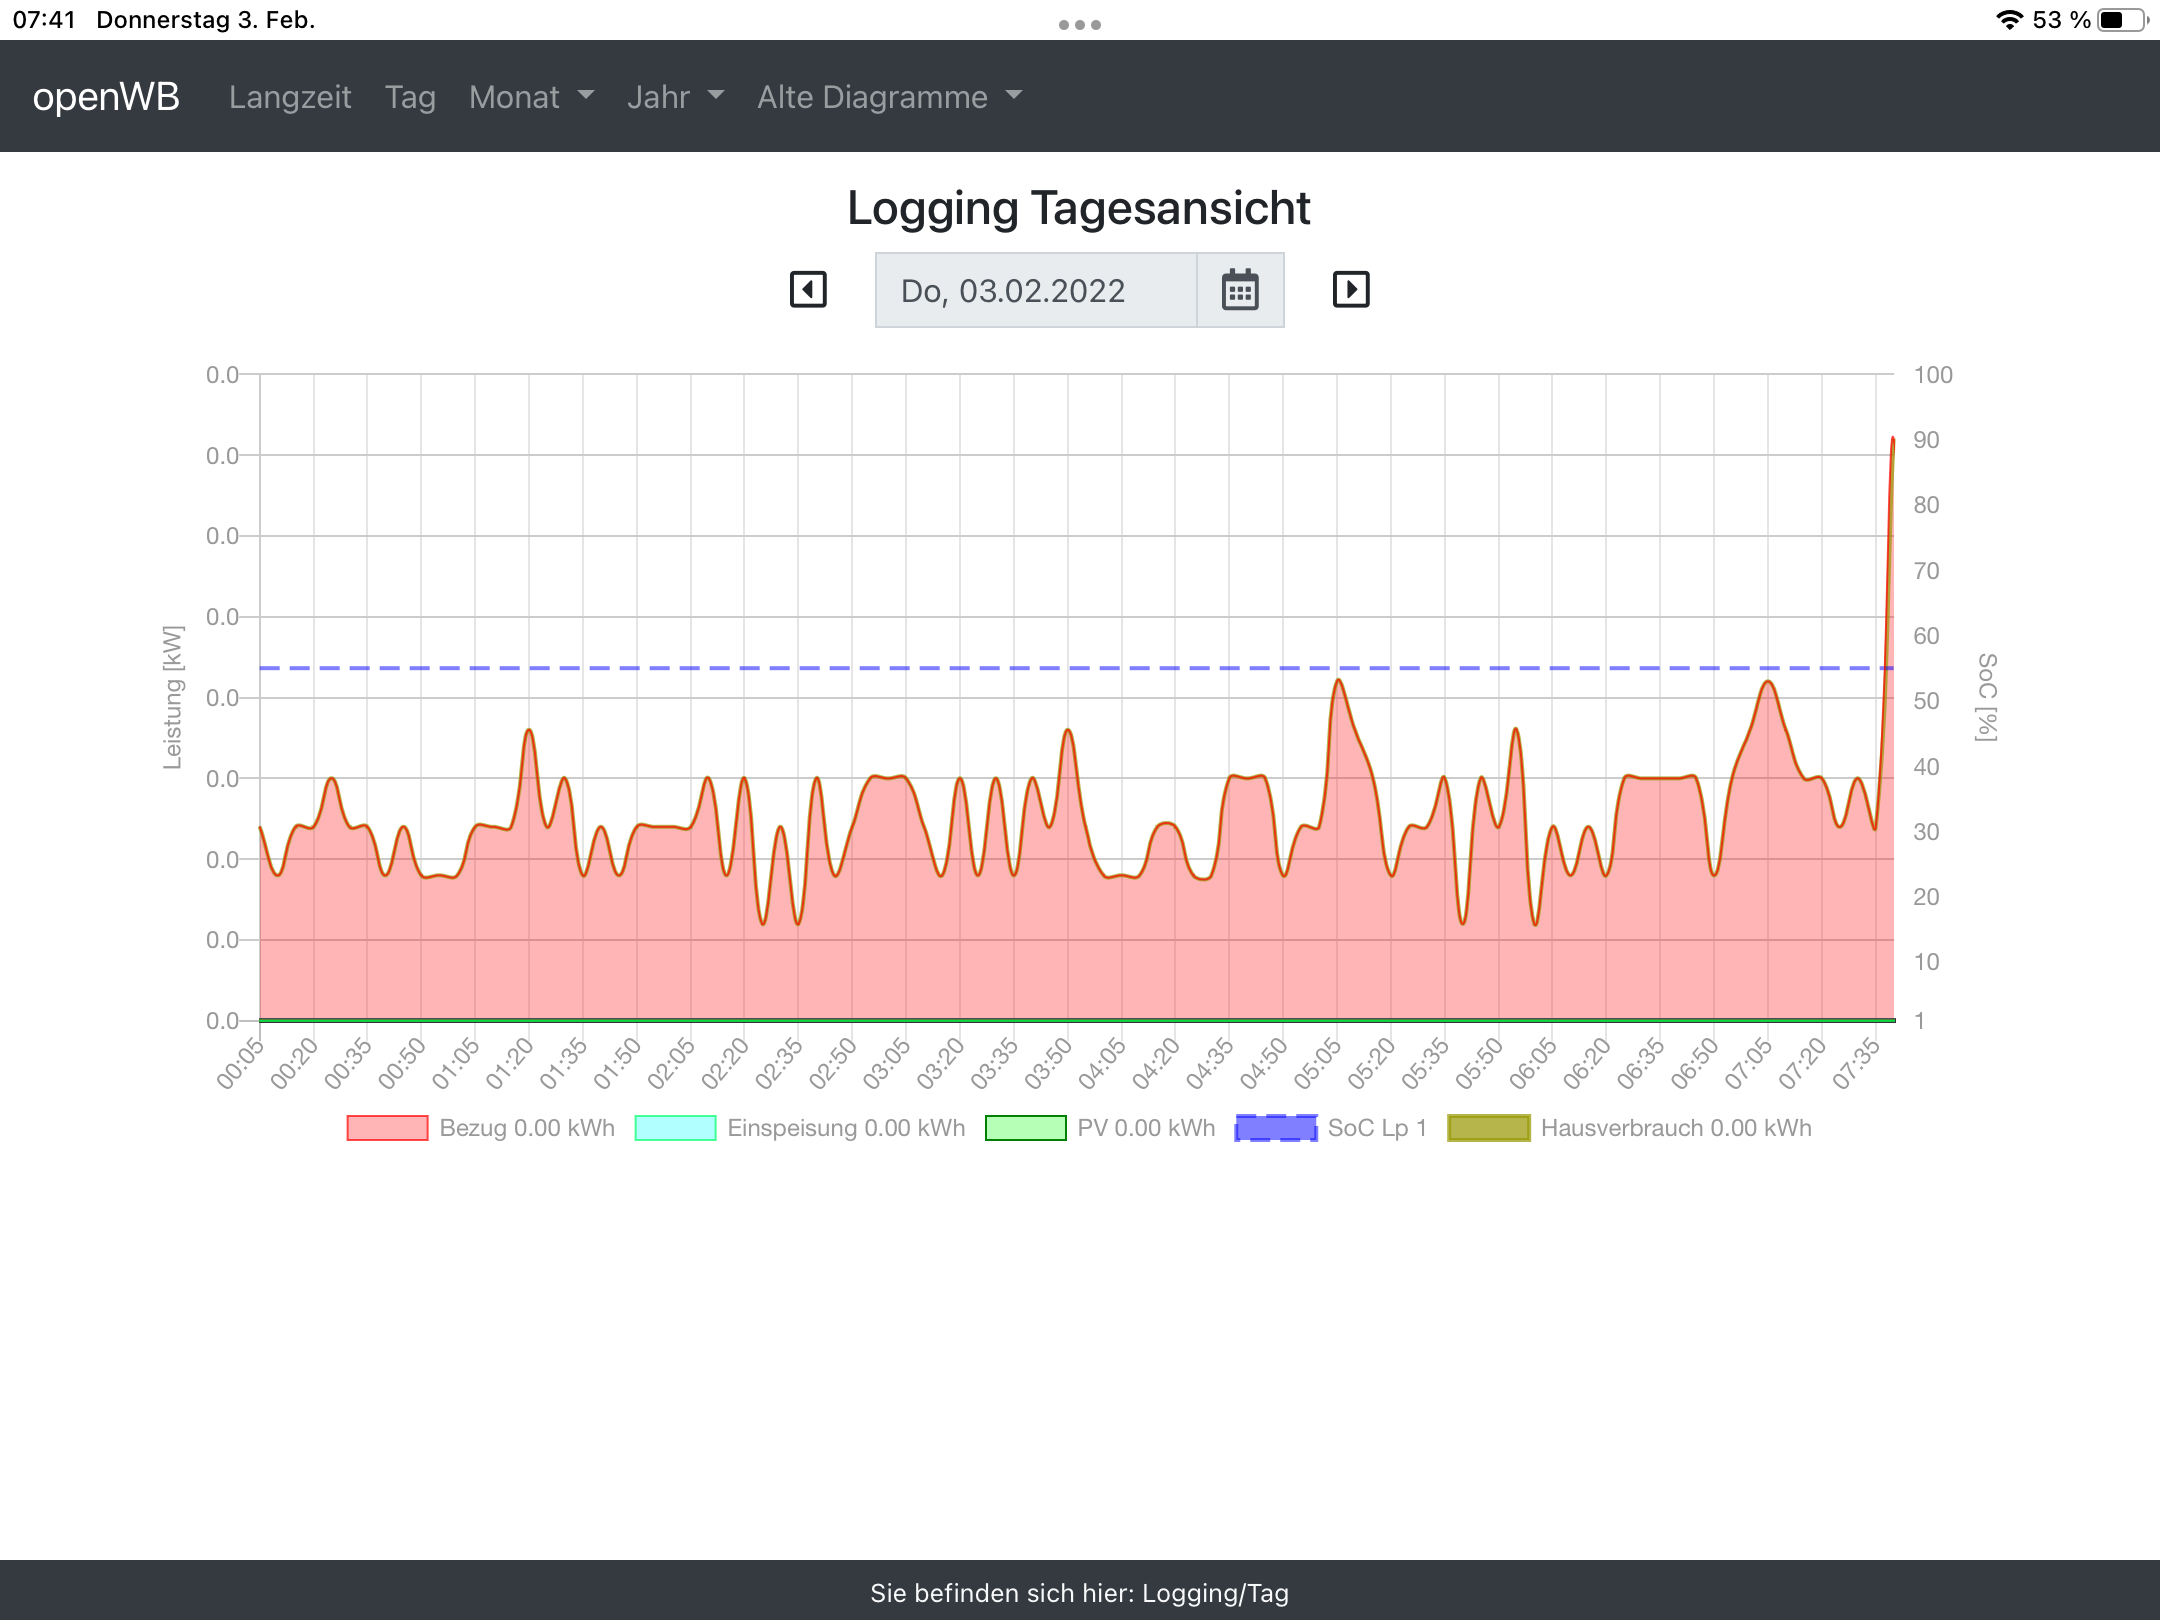Screen dimensions: 2160x1620
Task: Expand the Monat dropdown menu
Action: pyautogui.click(x=531, y=97)
